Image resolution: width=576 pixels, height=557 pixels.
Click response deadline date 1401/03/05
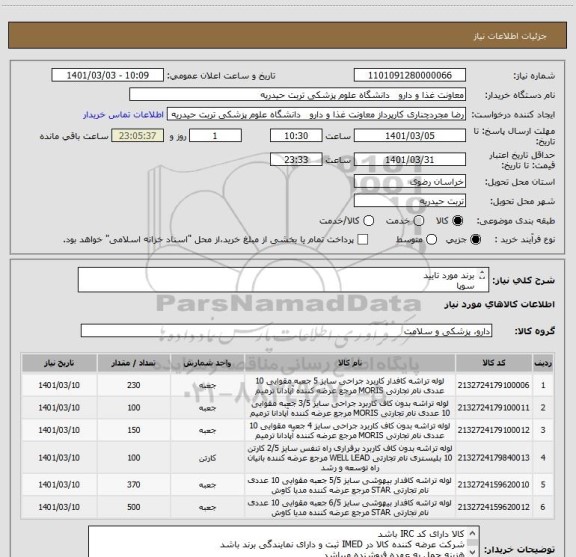410,136
